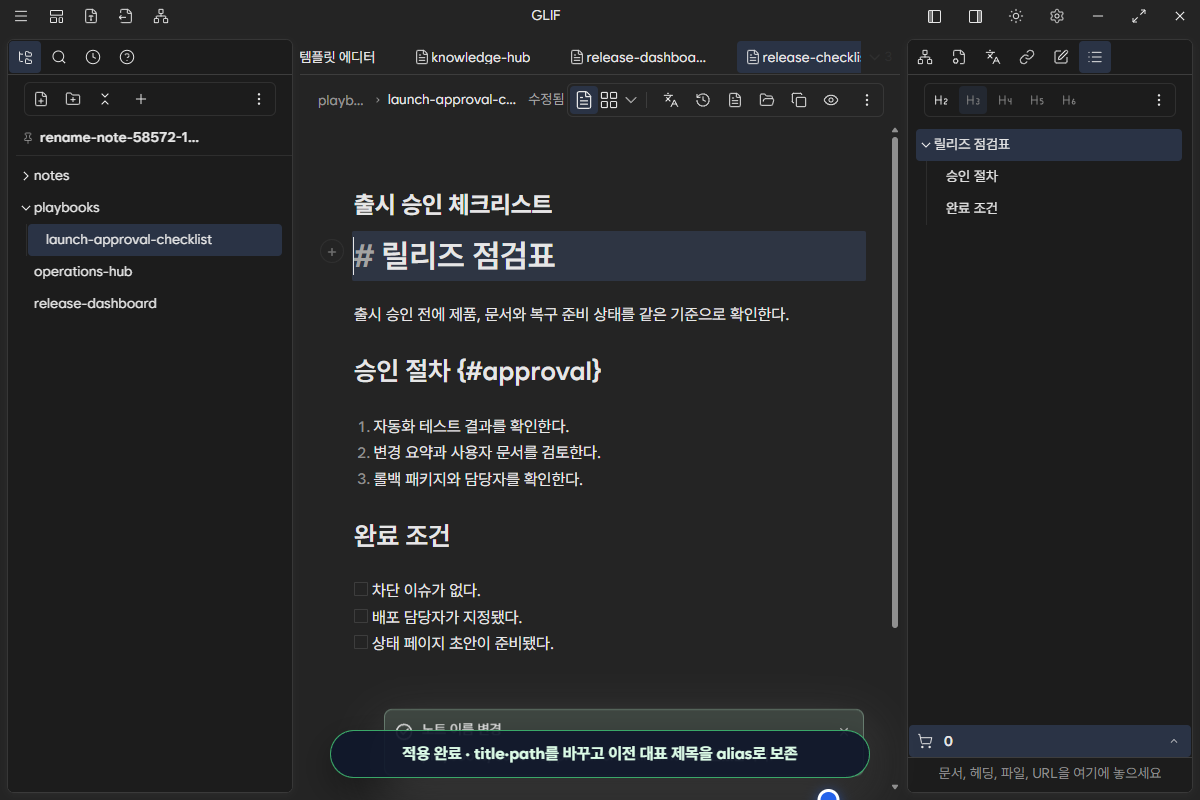The image size is (1200, 800).
Task: Click the file upload/export icon in title bar
Action: click(91, 16)
